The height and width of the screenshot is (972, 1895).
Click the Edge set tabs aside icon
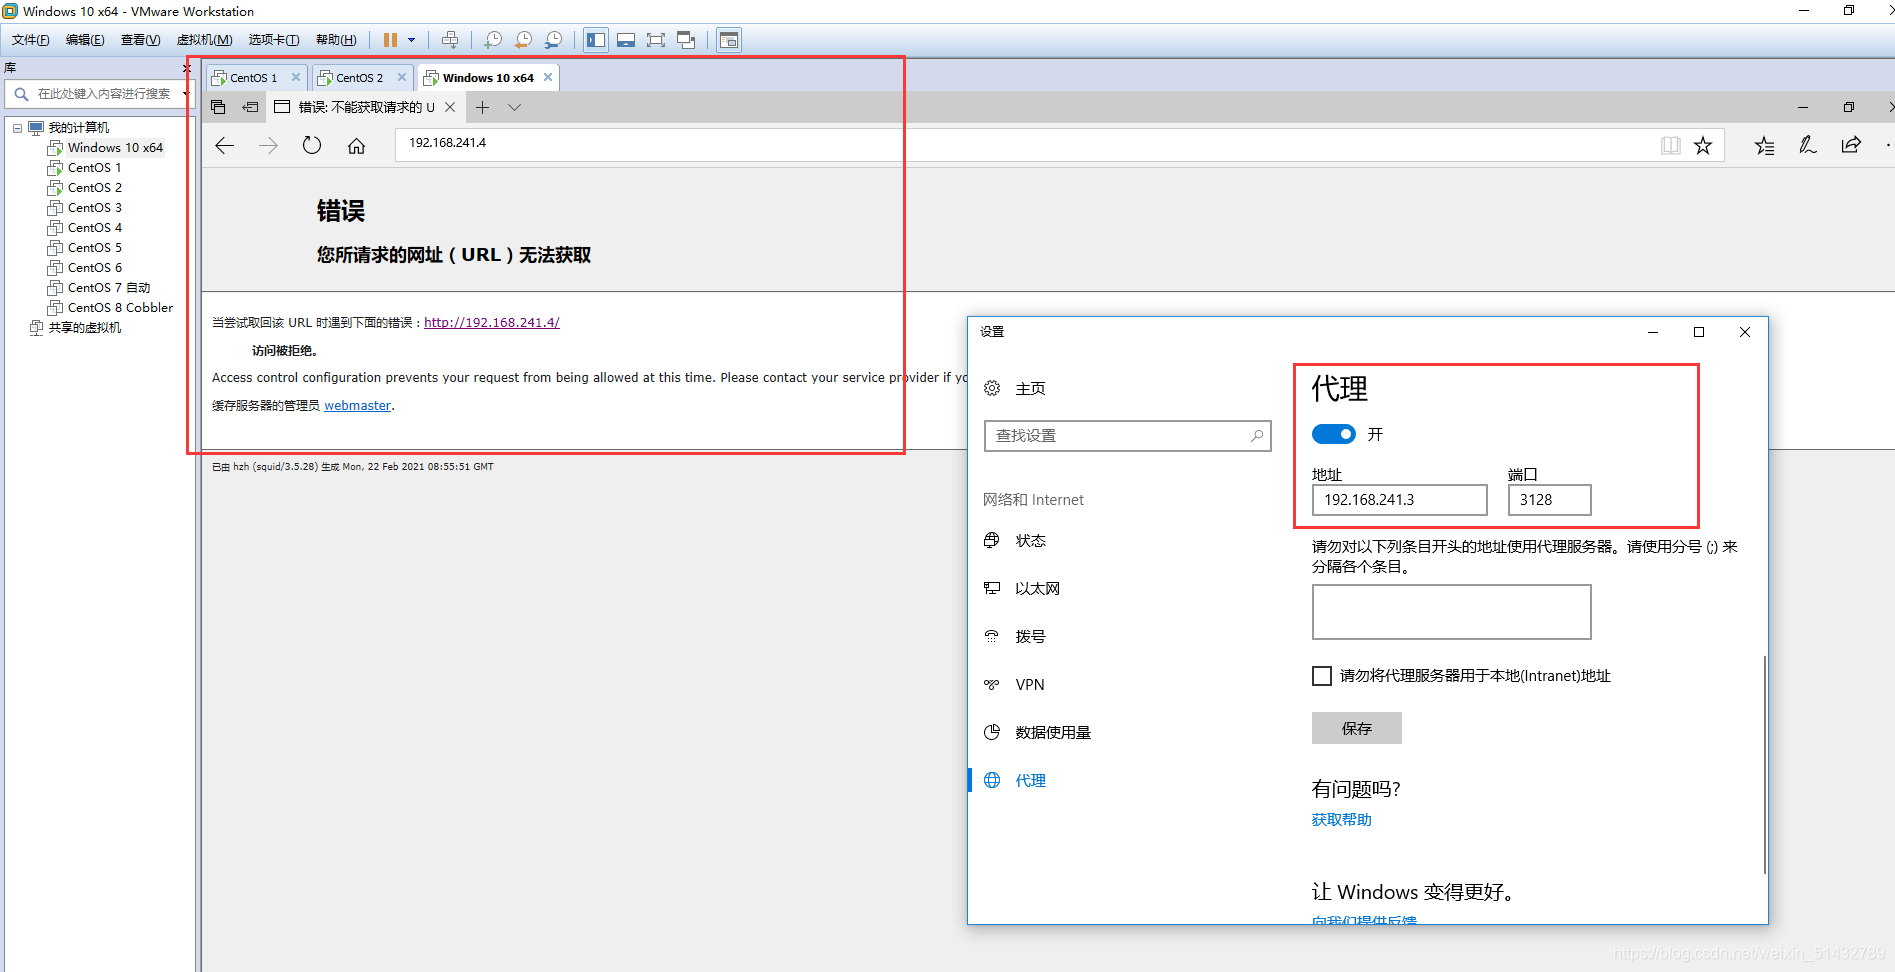[x=250, y=107]
